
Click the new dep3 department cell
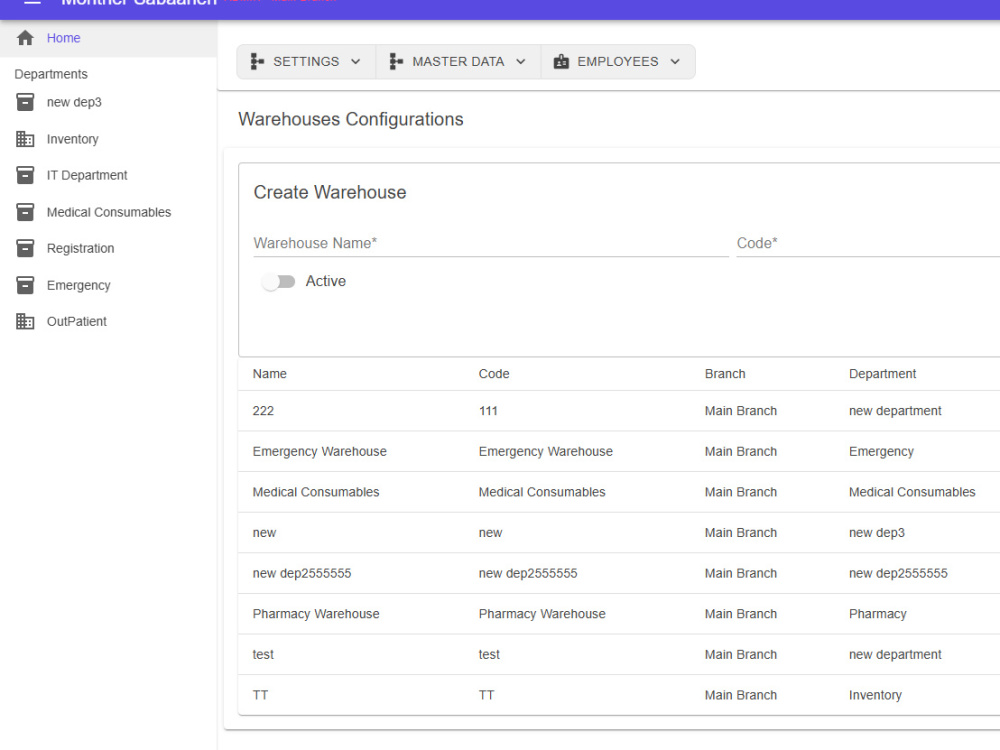tap(876, 533)
